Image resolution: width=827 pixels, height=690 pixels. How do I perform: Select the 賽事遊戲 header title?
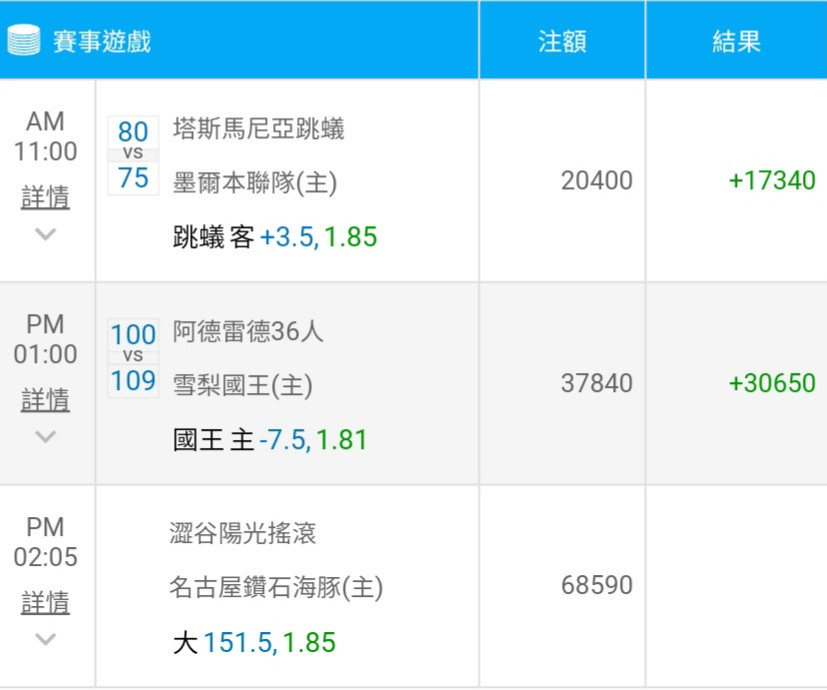(x=102, y=41)
